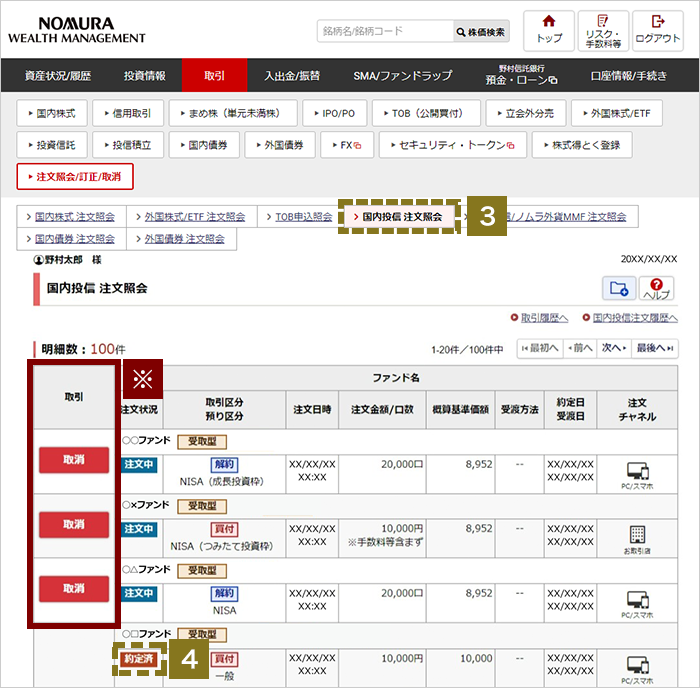Viewport: 700px width, 688px height.
Task: Go to 国内債券 submenu
Action: (204, 145)
